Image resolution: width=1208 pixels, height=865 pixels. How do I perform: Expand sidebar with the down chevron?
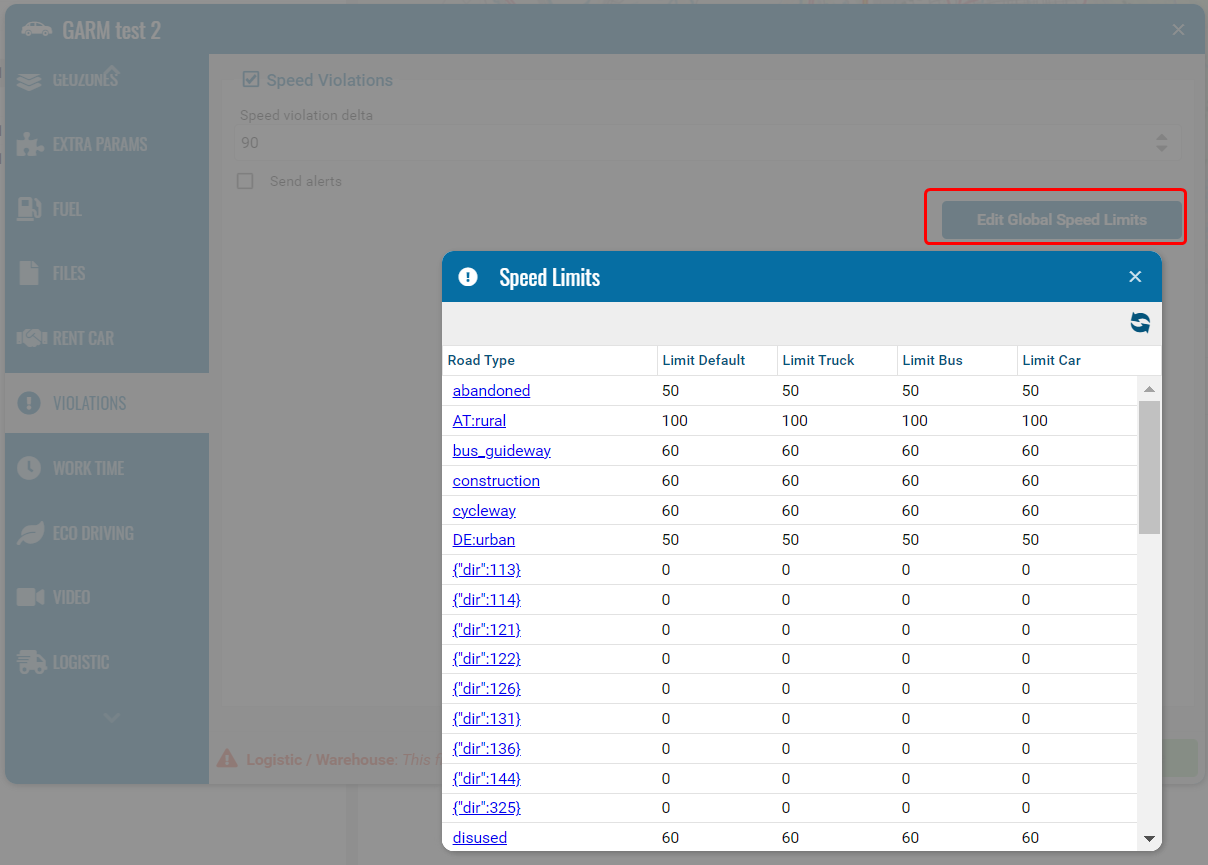tap(111, 717)
